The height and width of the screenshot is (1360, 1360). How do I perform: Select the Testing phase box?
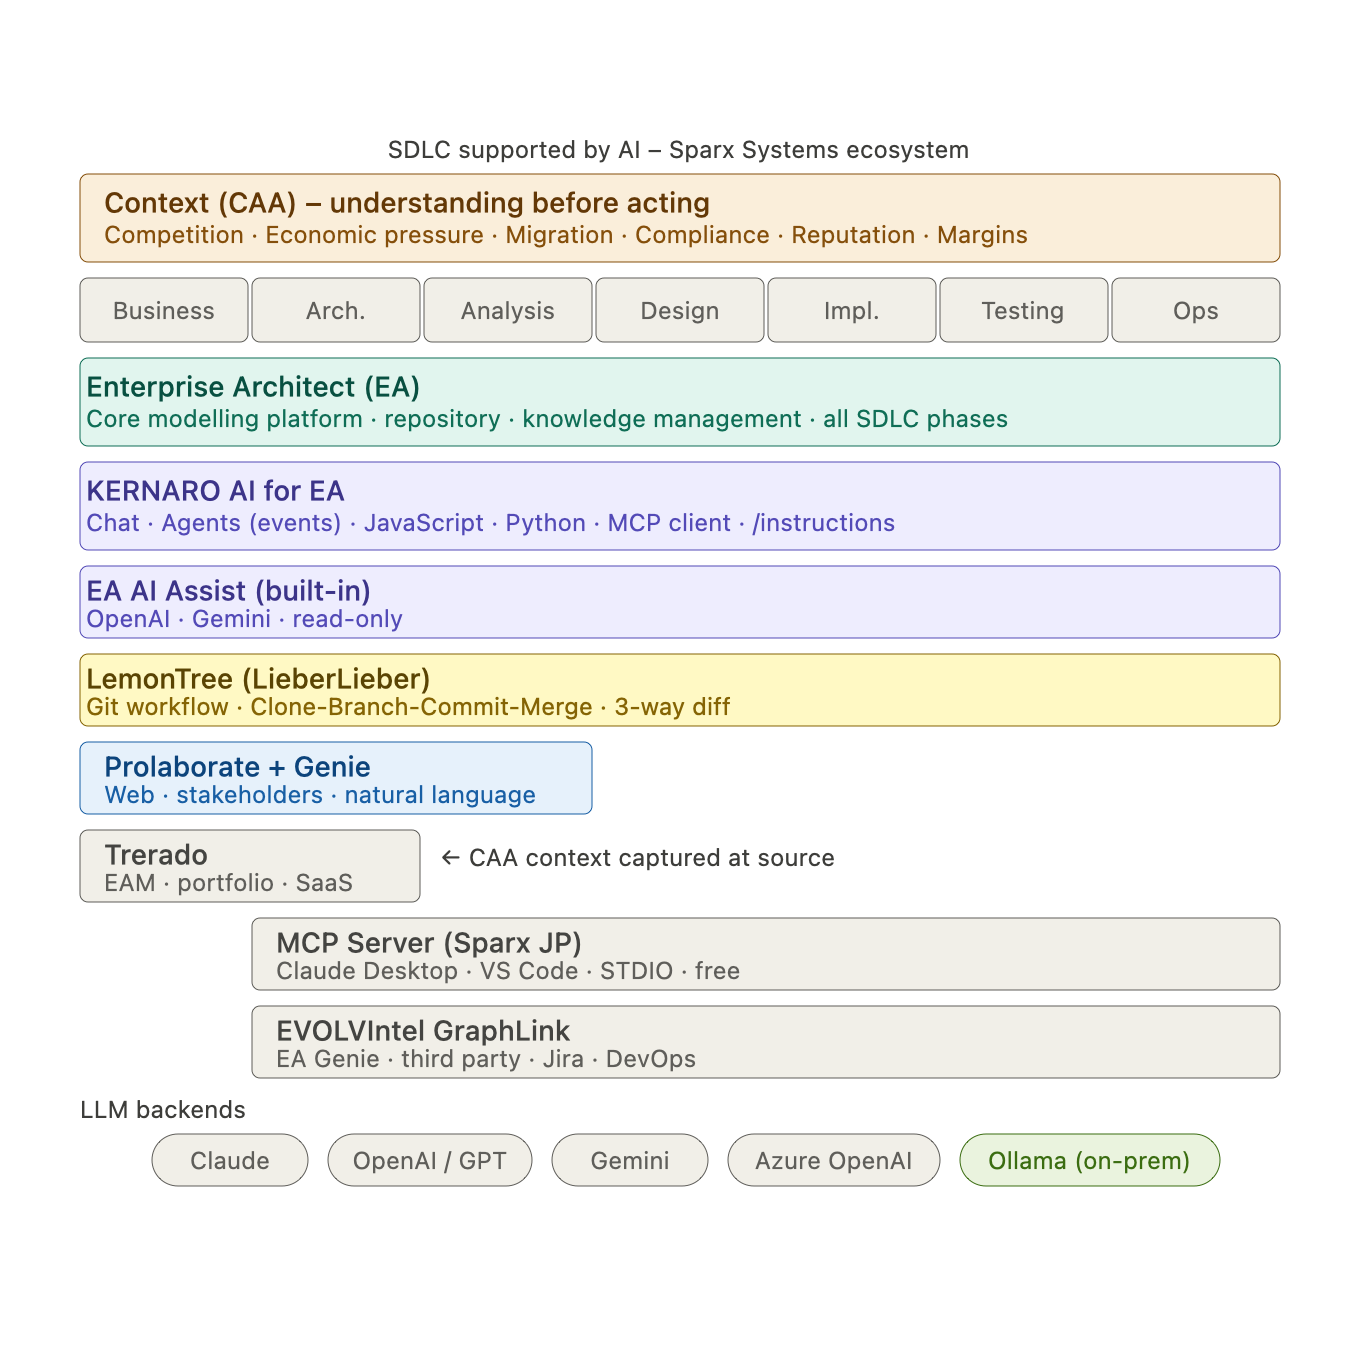pyautogui.click(x=1024, y=310)
